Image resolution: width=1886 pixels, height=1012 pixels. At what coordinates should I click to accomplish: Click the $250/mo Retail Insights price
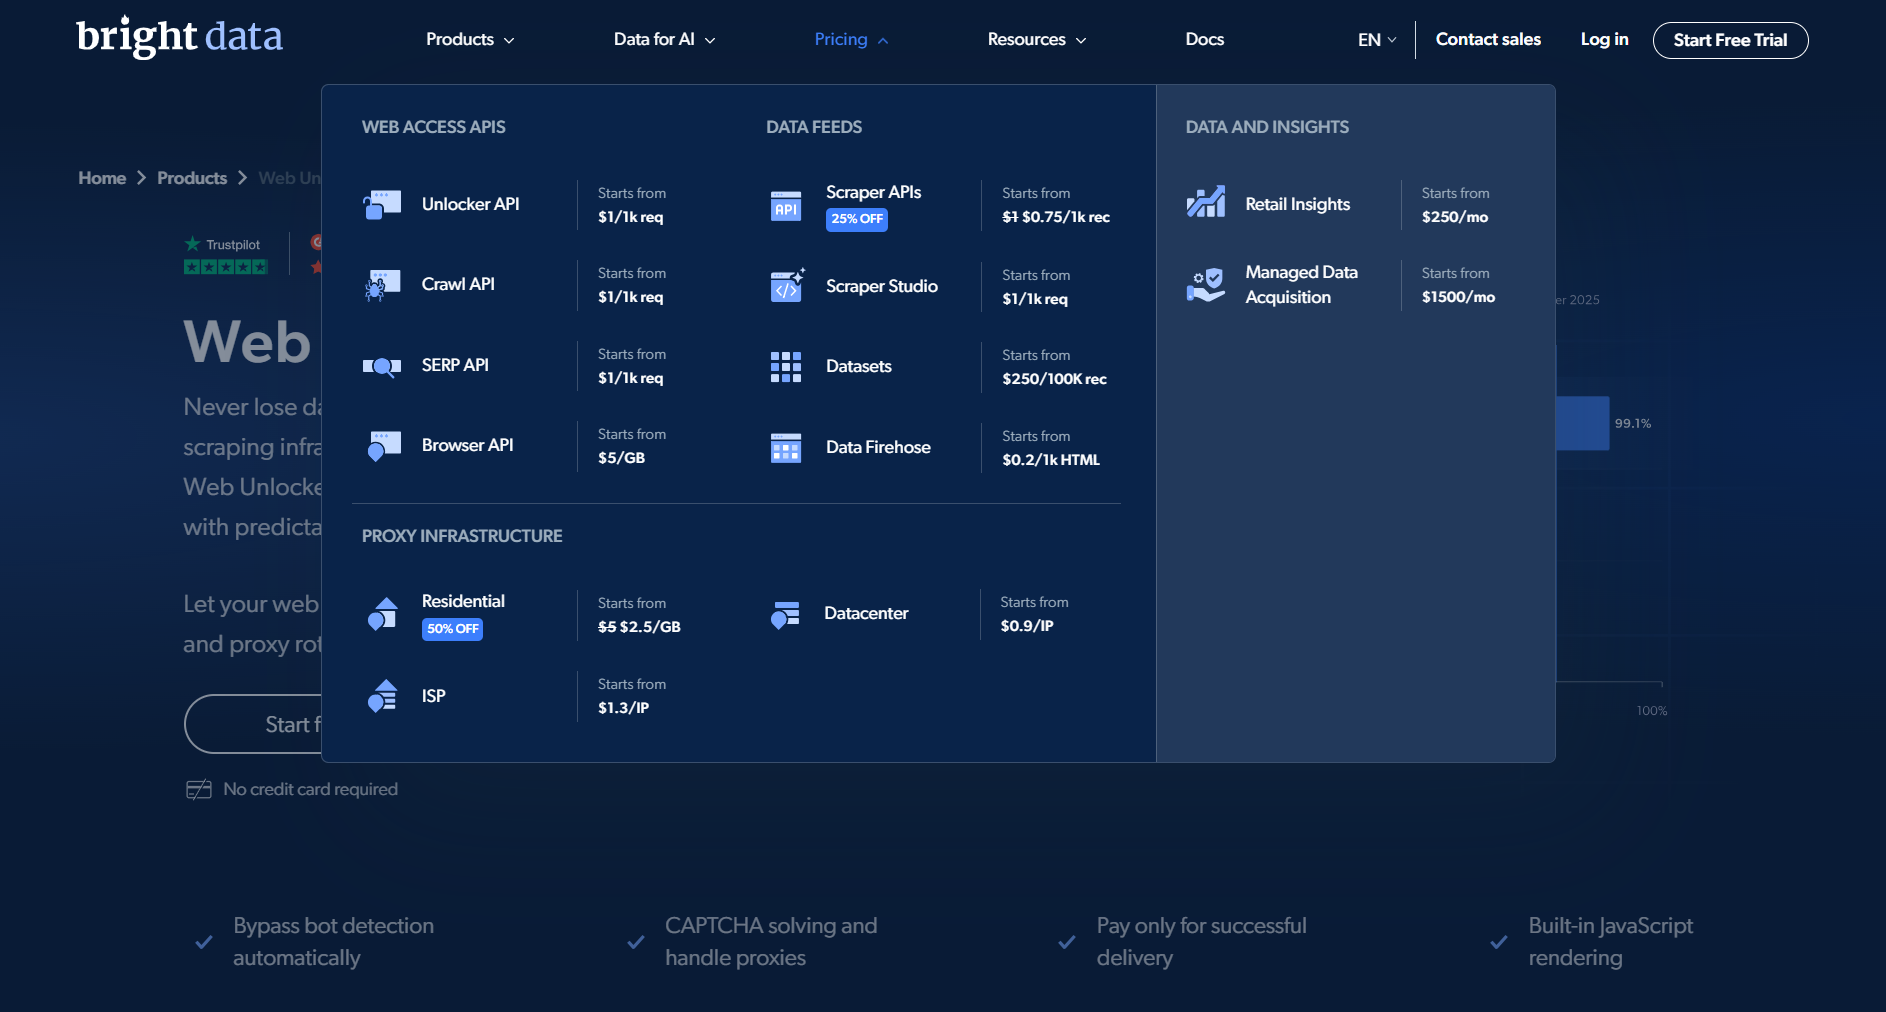[x=1455, y=217]
